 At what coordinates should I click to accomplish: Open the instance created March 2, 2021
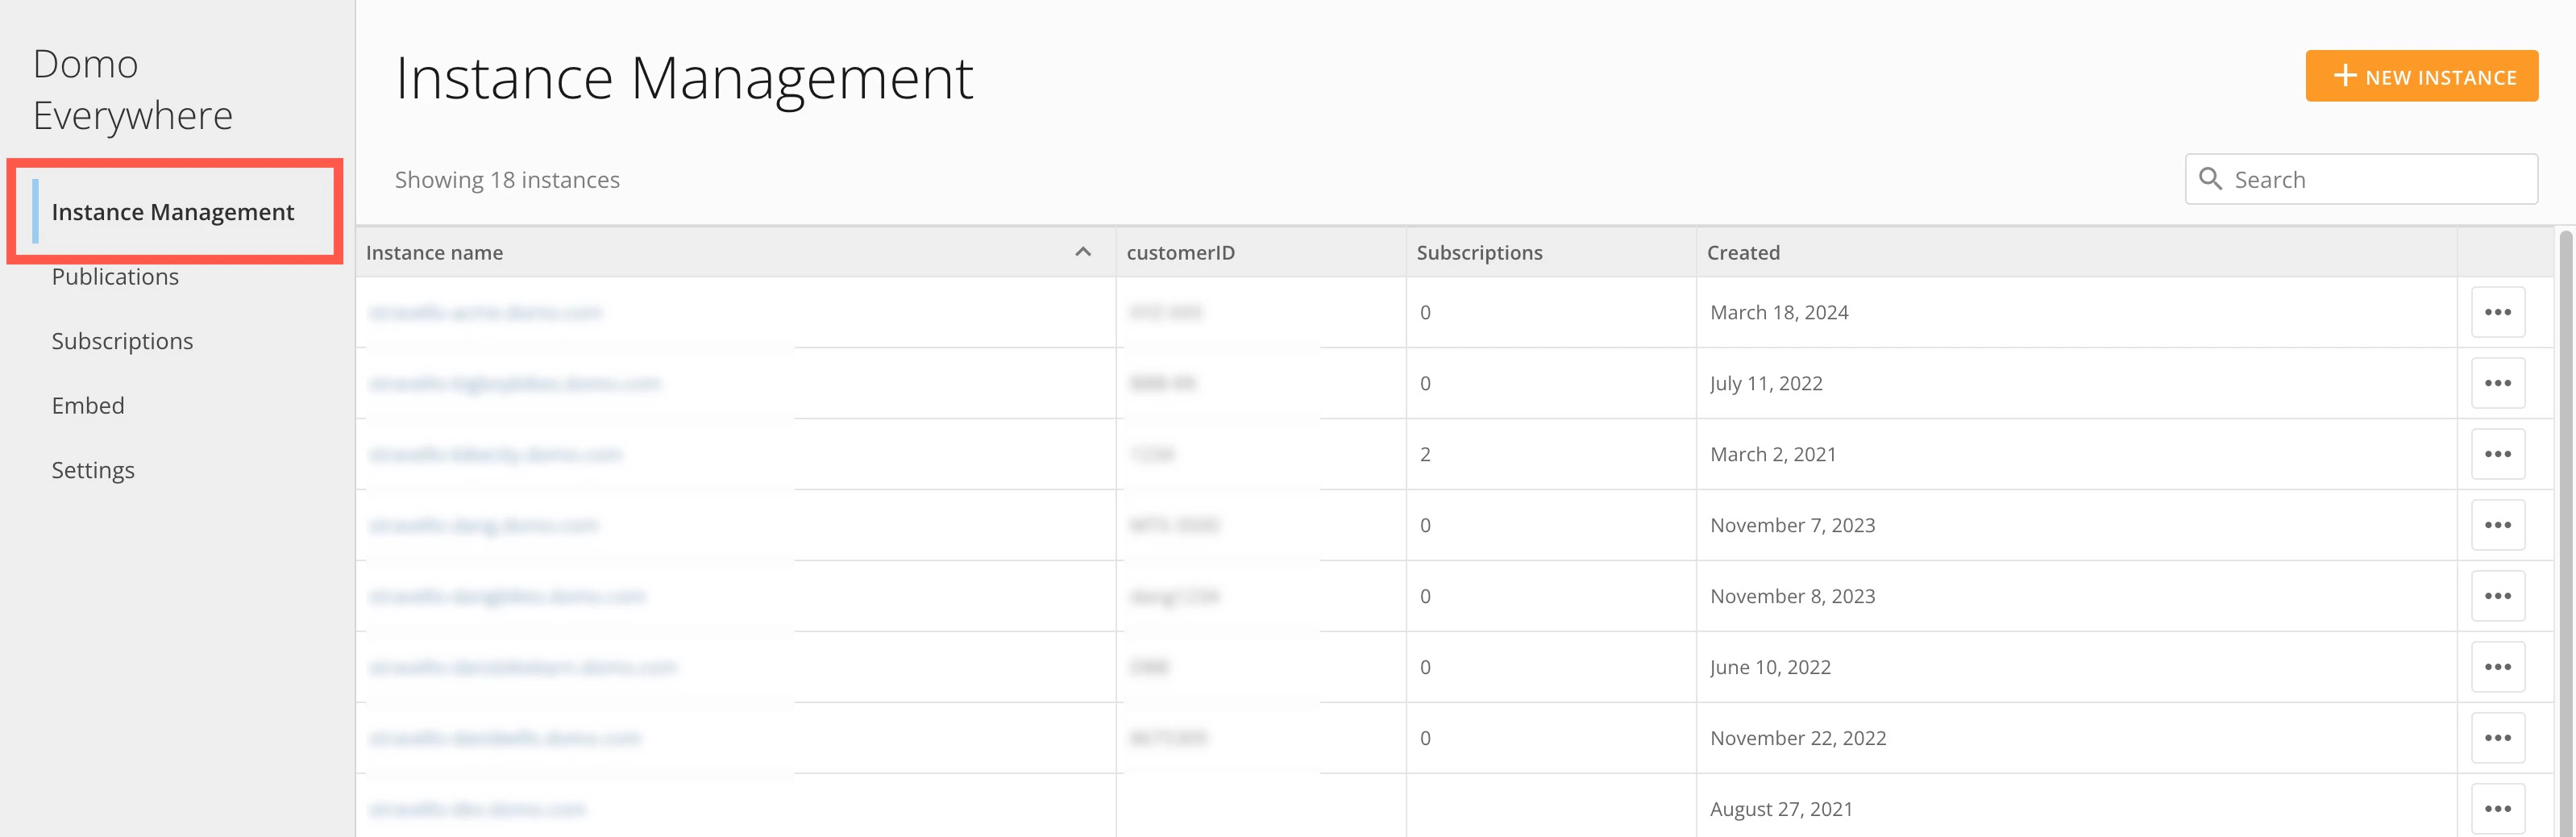click(495, 454)
